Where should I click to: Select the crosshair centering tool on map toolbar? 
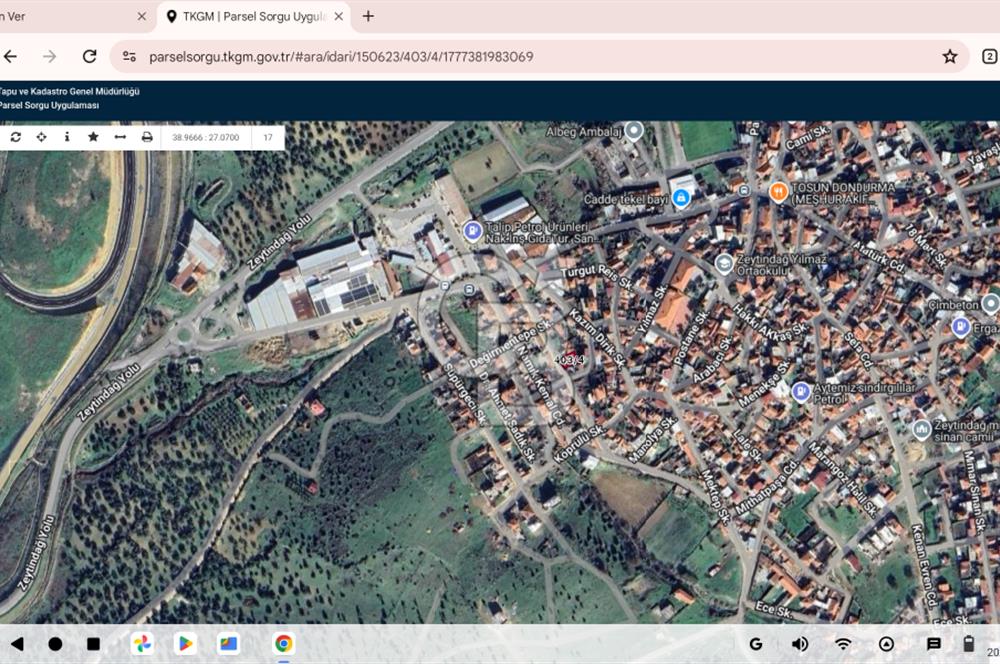click(x=40, y=137)
